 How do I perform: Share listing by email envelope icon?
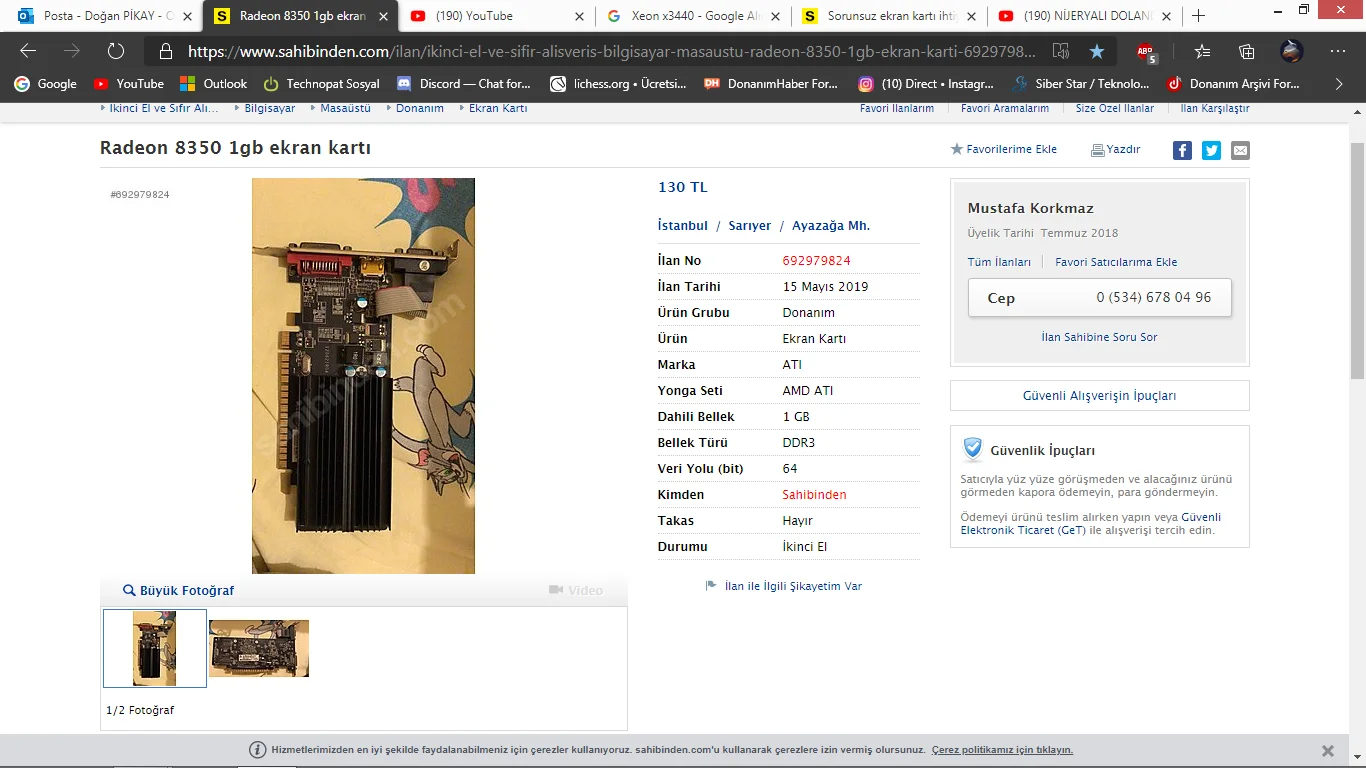(x=1240, y=150)
